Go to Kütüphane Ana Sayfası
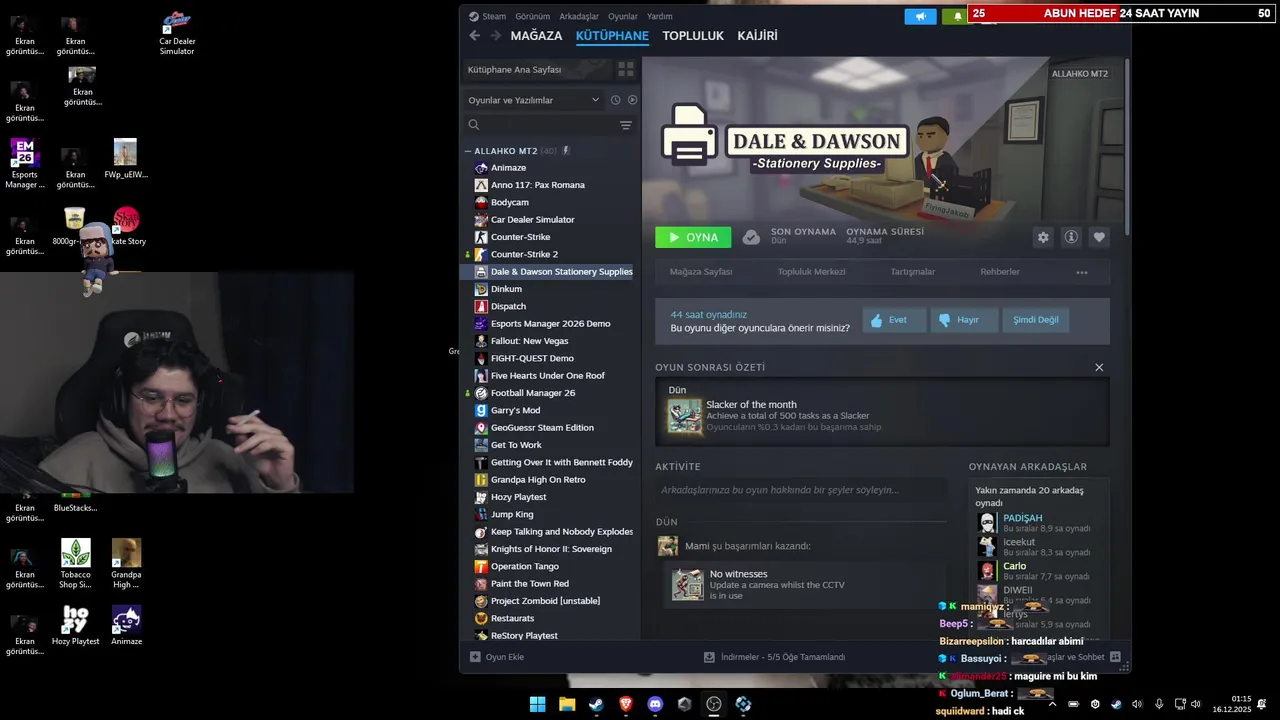 536,70
